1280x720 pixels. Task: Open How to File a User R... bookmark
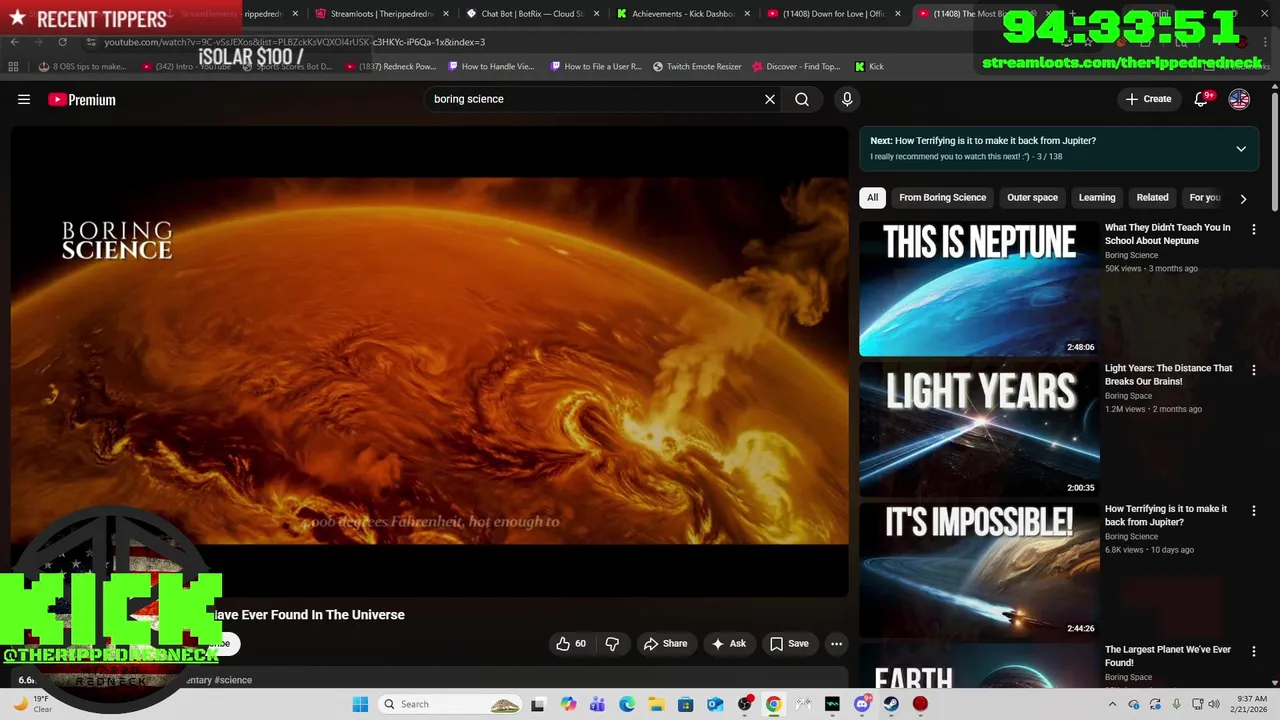596,66
